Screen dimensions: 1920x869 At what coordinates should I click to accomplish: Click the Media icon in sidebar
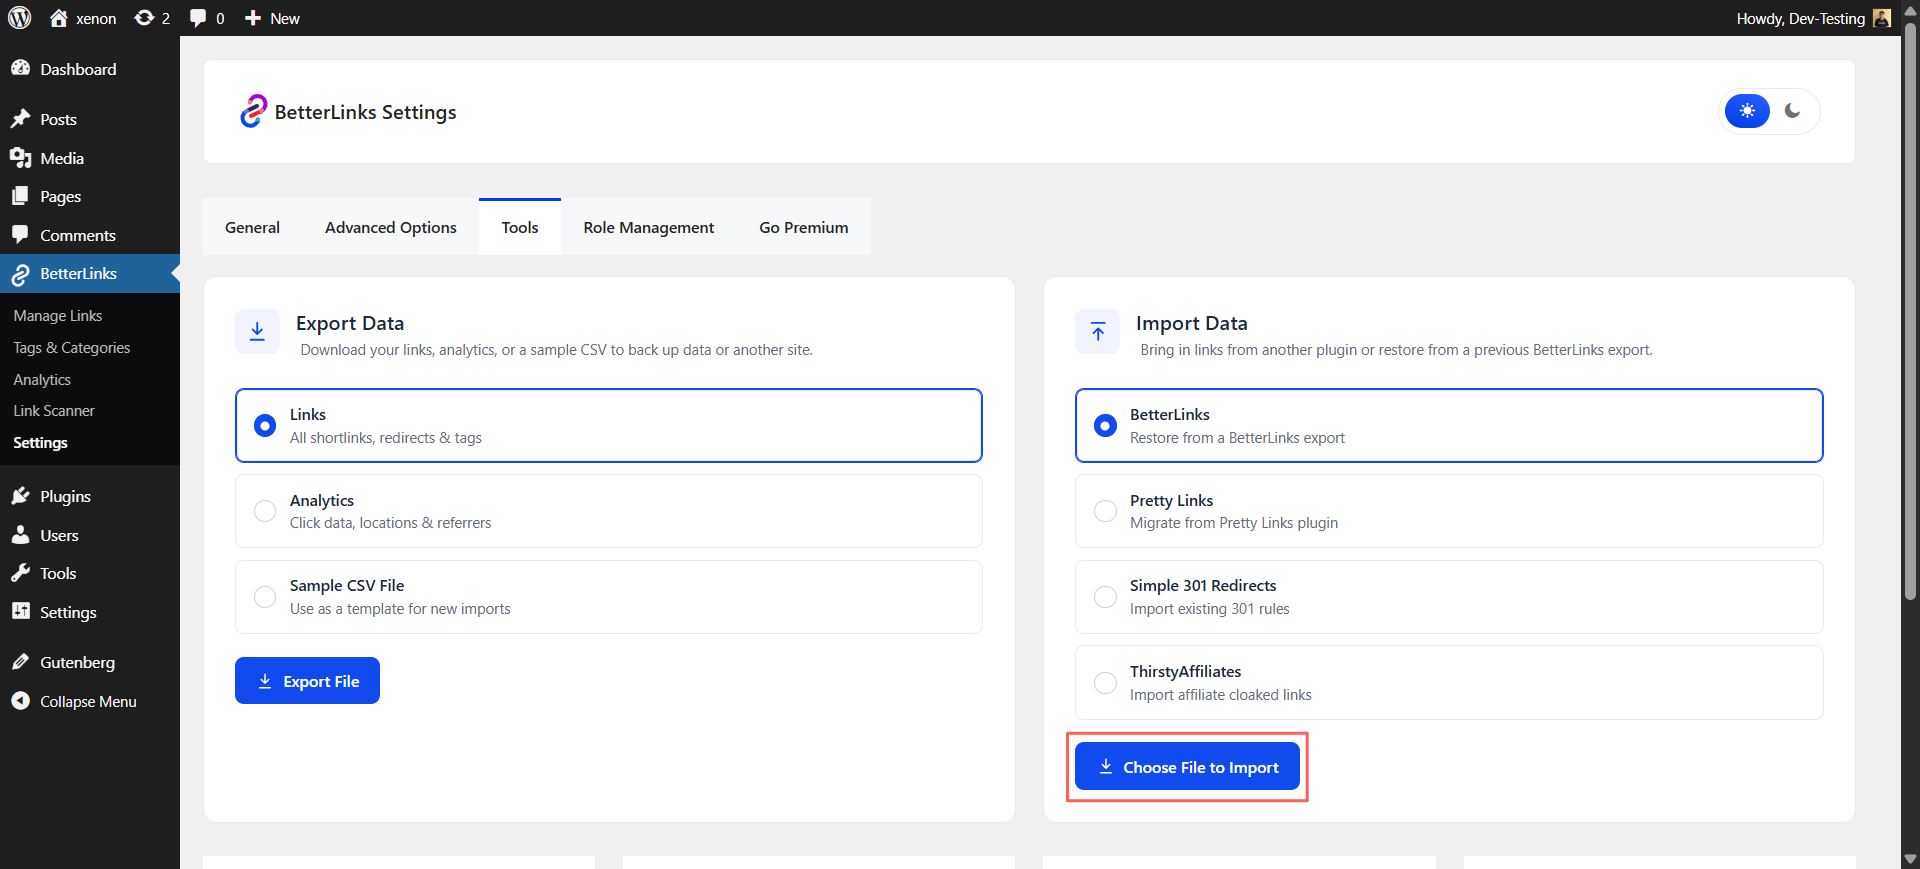(20, 158)
